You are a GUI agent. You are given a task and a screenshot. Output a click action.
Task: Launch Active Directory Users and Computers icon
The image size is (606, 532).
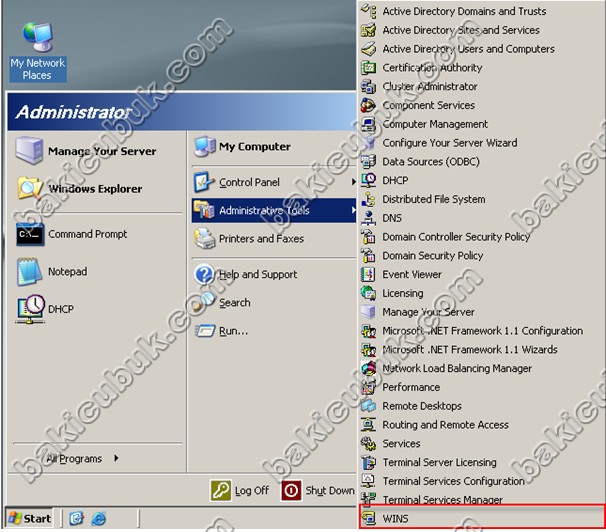coord(369,49)
